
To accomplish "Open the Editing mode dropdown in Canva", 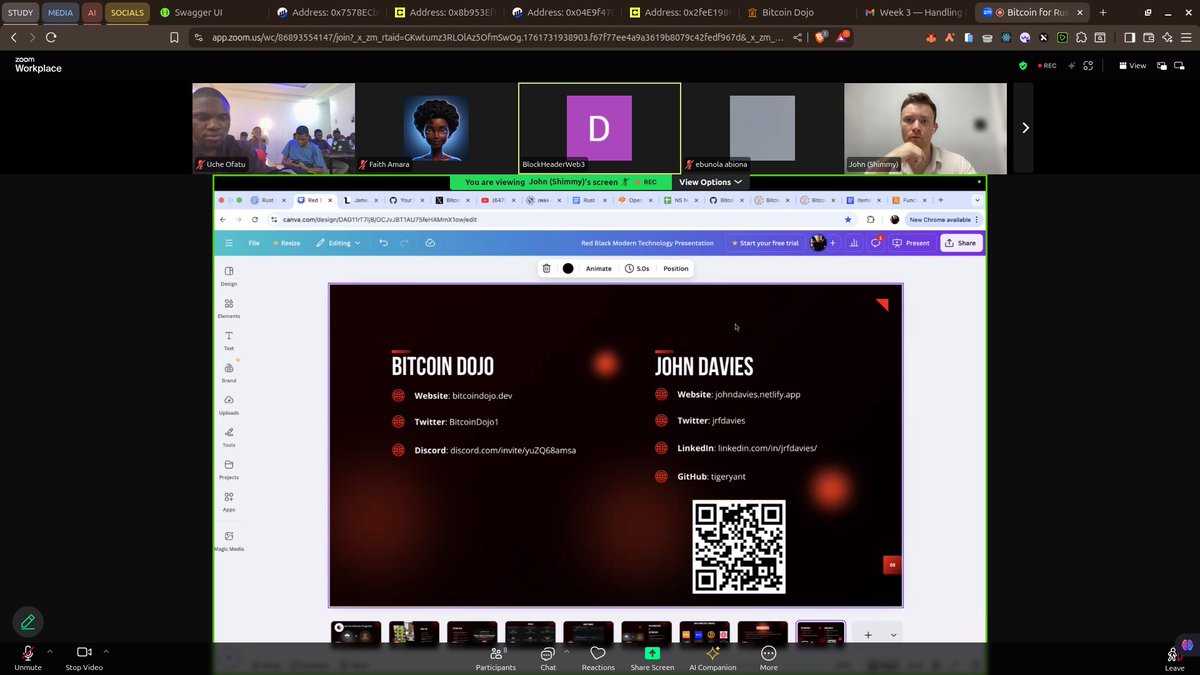I will (339, 243).
